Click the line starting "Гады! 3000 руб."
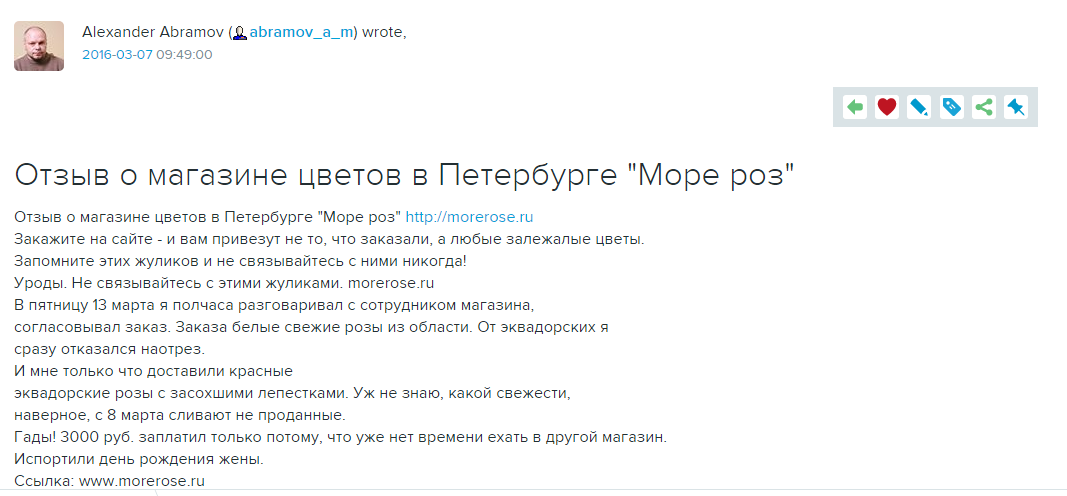Image resolution: width=1067 pixels, height=496 pixels. [x=340, y=437]
